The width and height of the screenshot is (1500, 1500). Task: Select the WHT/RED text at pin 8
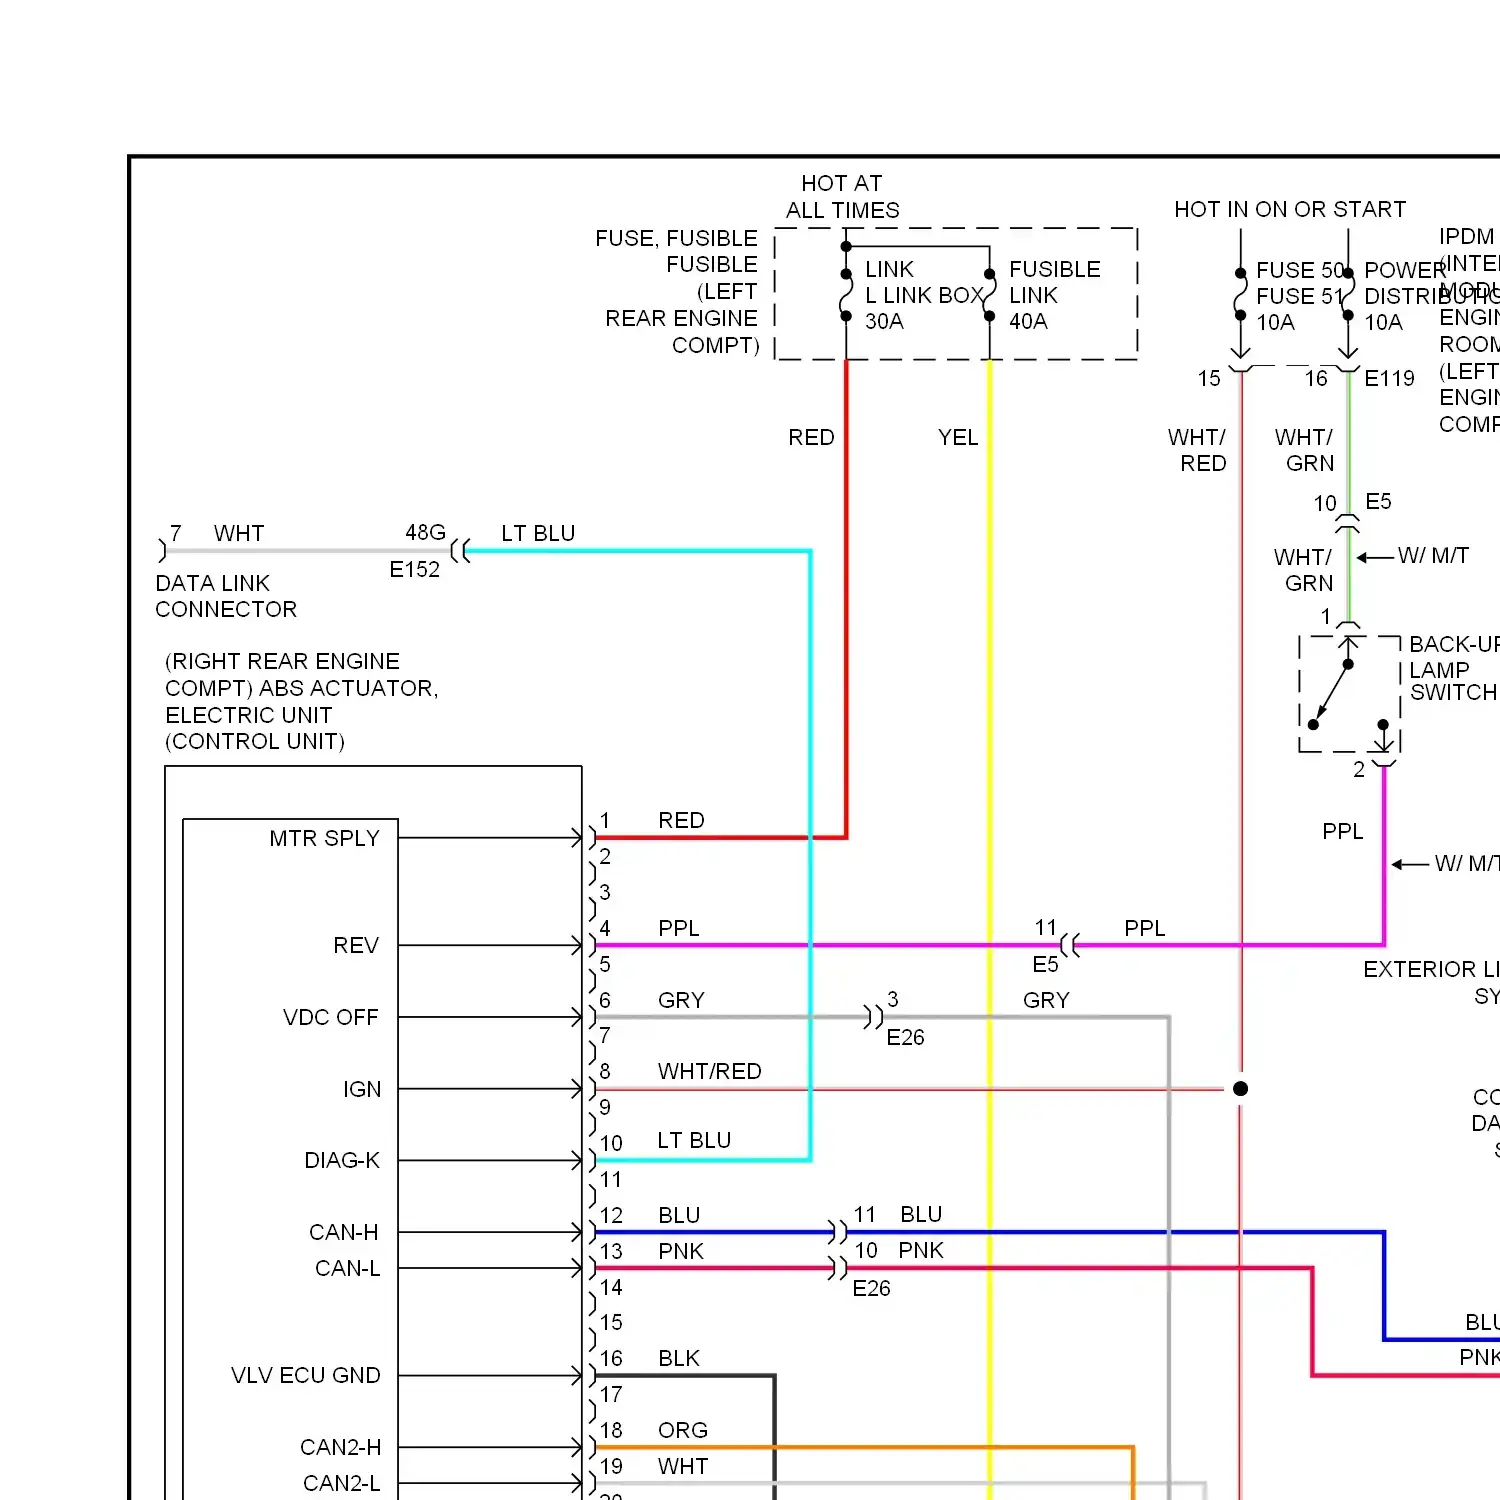click(x=710, y=1071)
